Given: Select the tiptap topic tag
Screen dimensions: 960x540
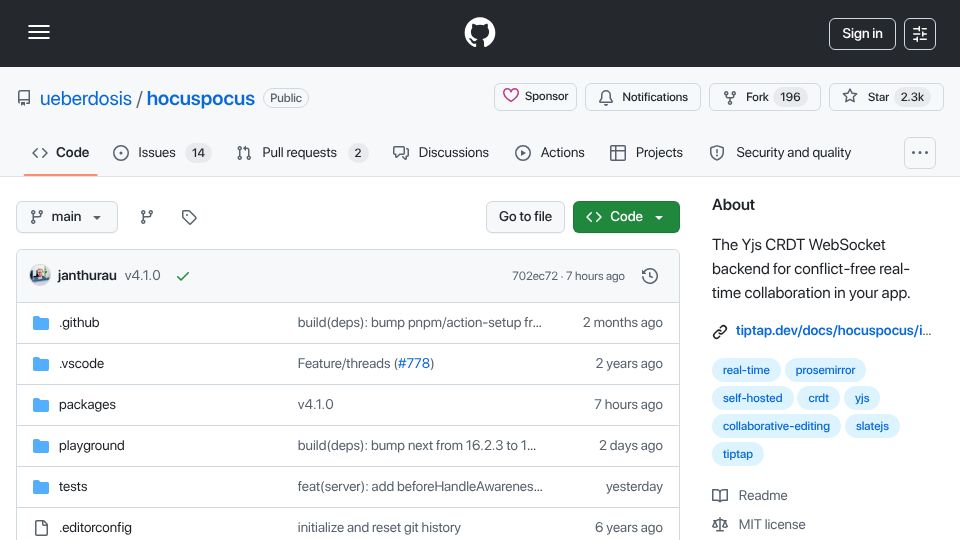Looking at the screenshot, I should [737, 454].
